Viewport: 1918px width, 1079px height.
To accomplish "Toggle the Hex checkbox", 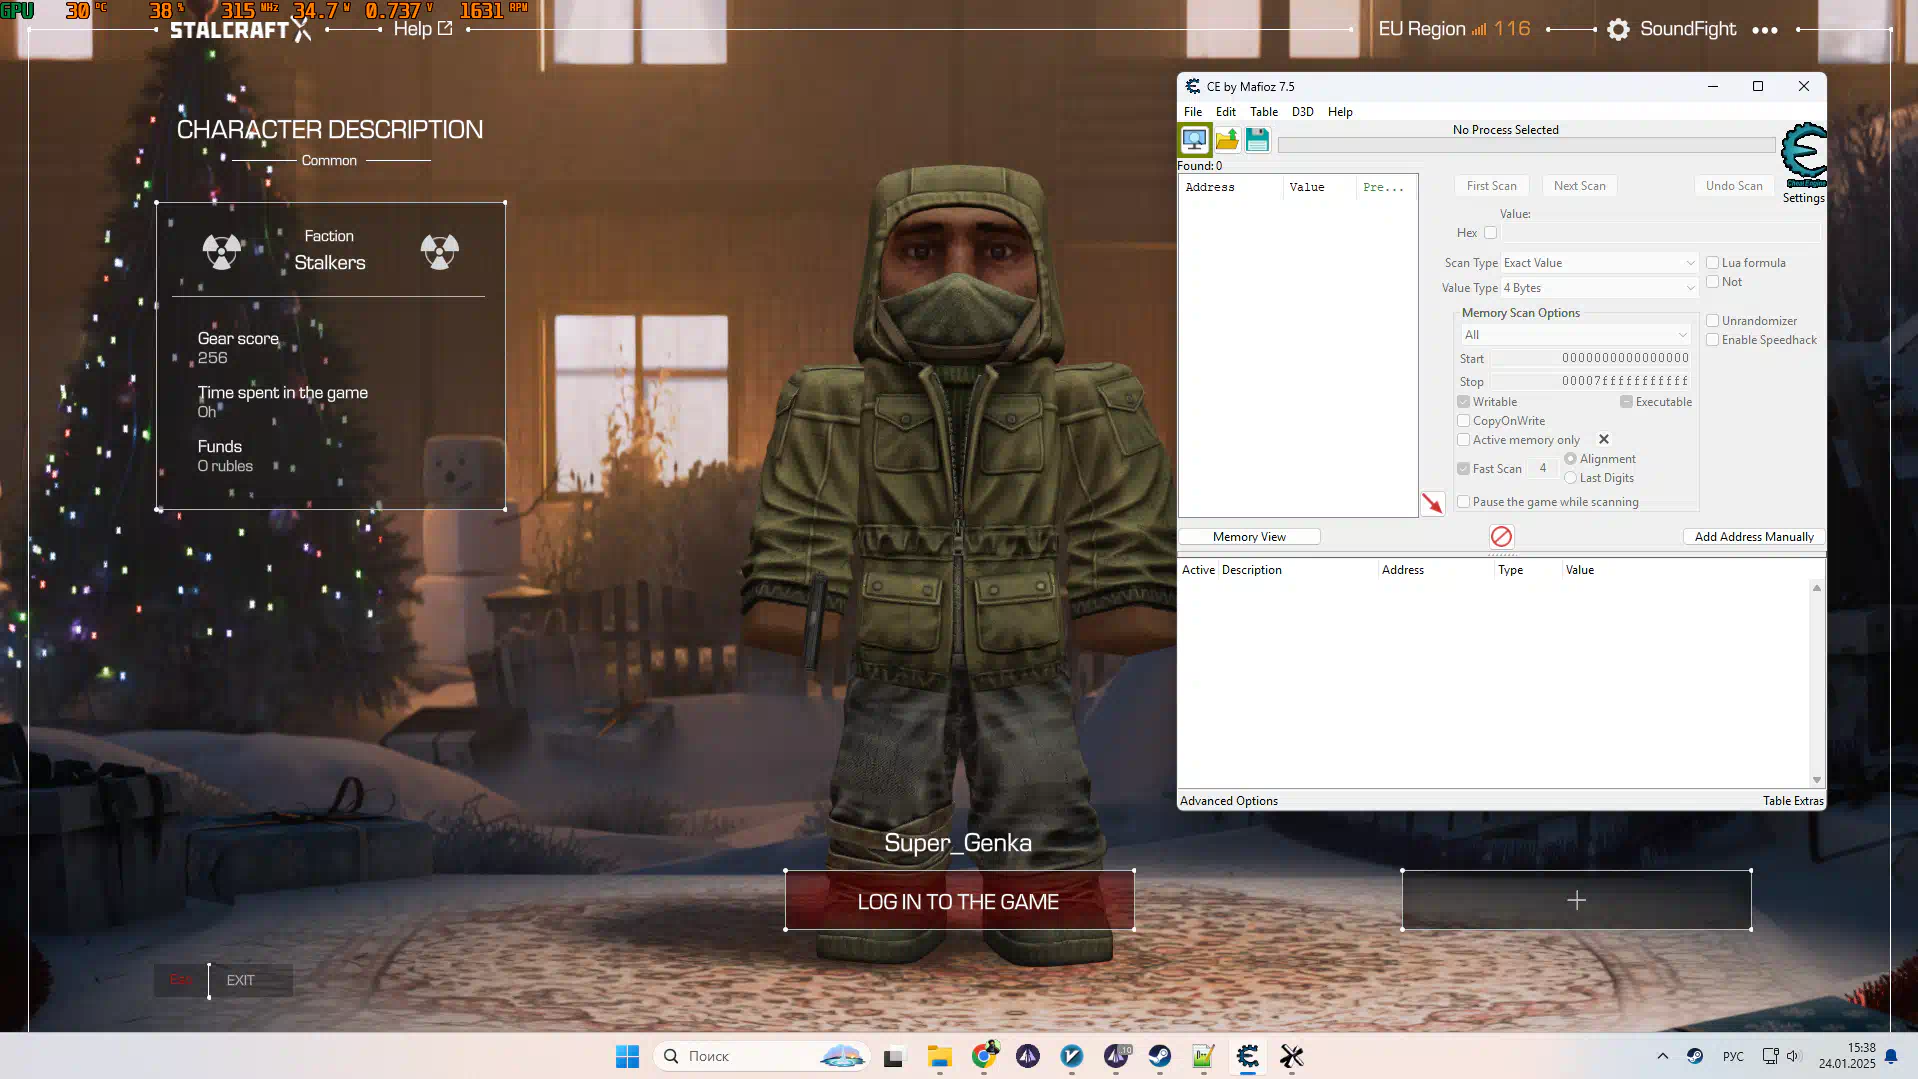I will click(1490, 233).
